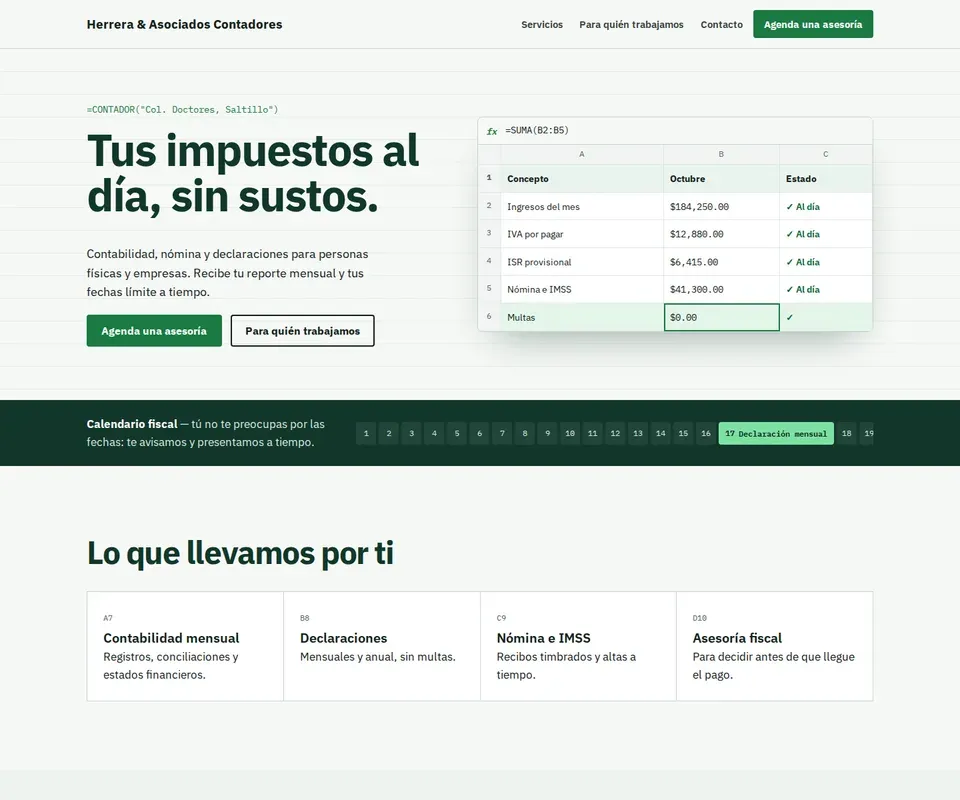Screen dimensions: 960x800
Task: Click the ISR provisional cell
Action: (582, 262)
